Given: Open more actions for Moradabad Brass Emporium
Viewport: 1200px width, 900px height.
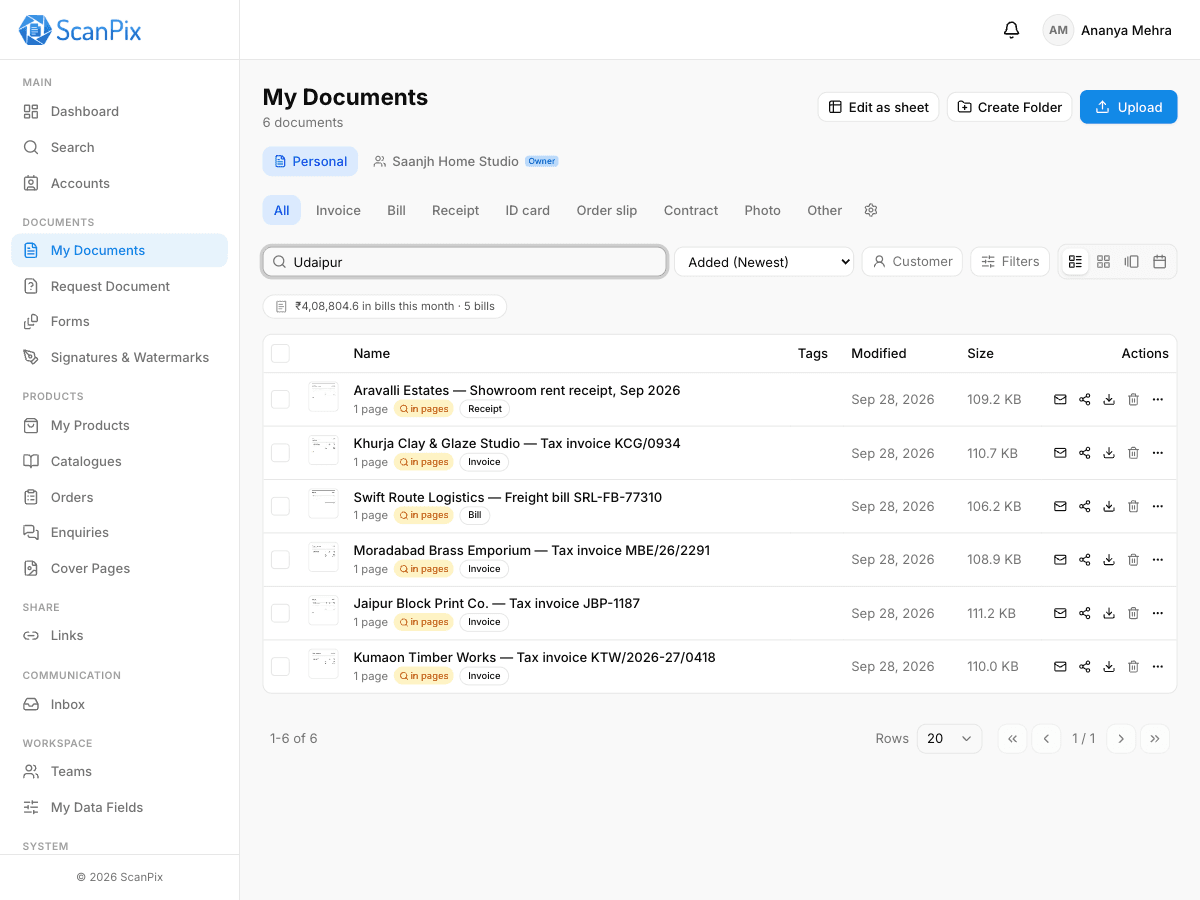Looking at the screenshot, I should point(1157,560).
